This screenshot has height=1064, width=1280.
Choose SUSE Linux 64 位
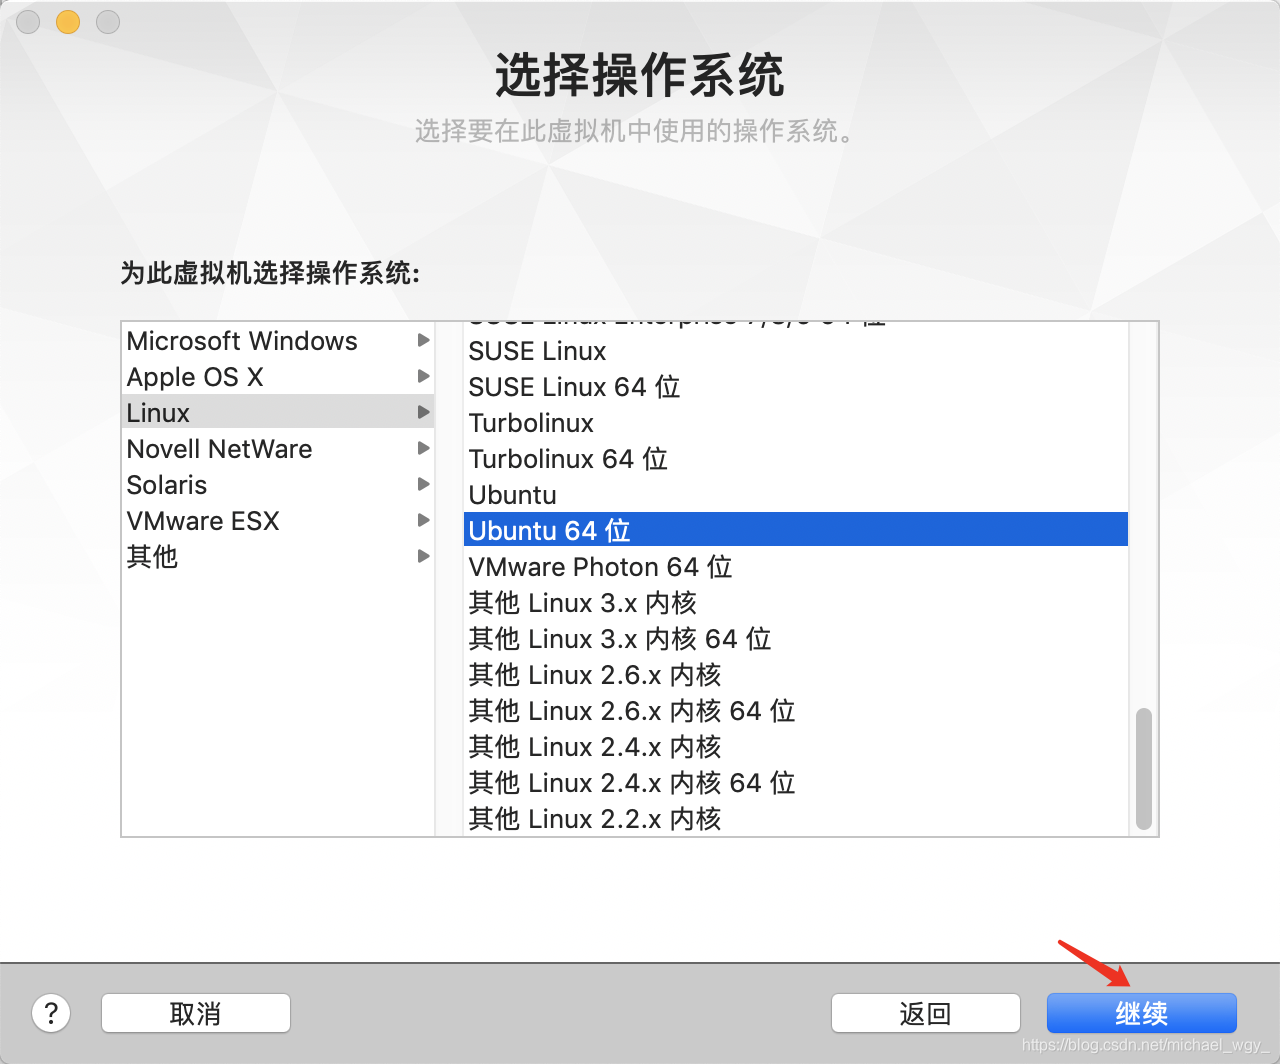(x=795, y=387)
